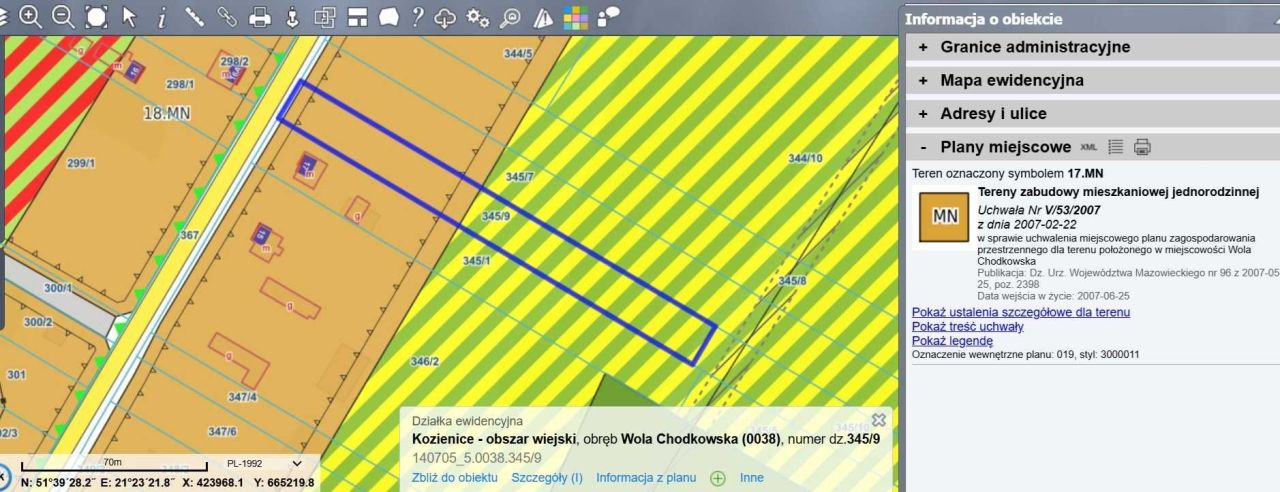Open the colorful grid thematic icon
Screen dimensions: 1280x492
tap(575, 16)
